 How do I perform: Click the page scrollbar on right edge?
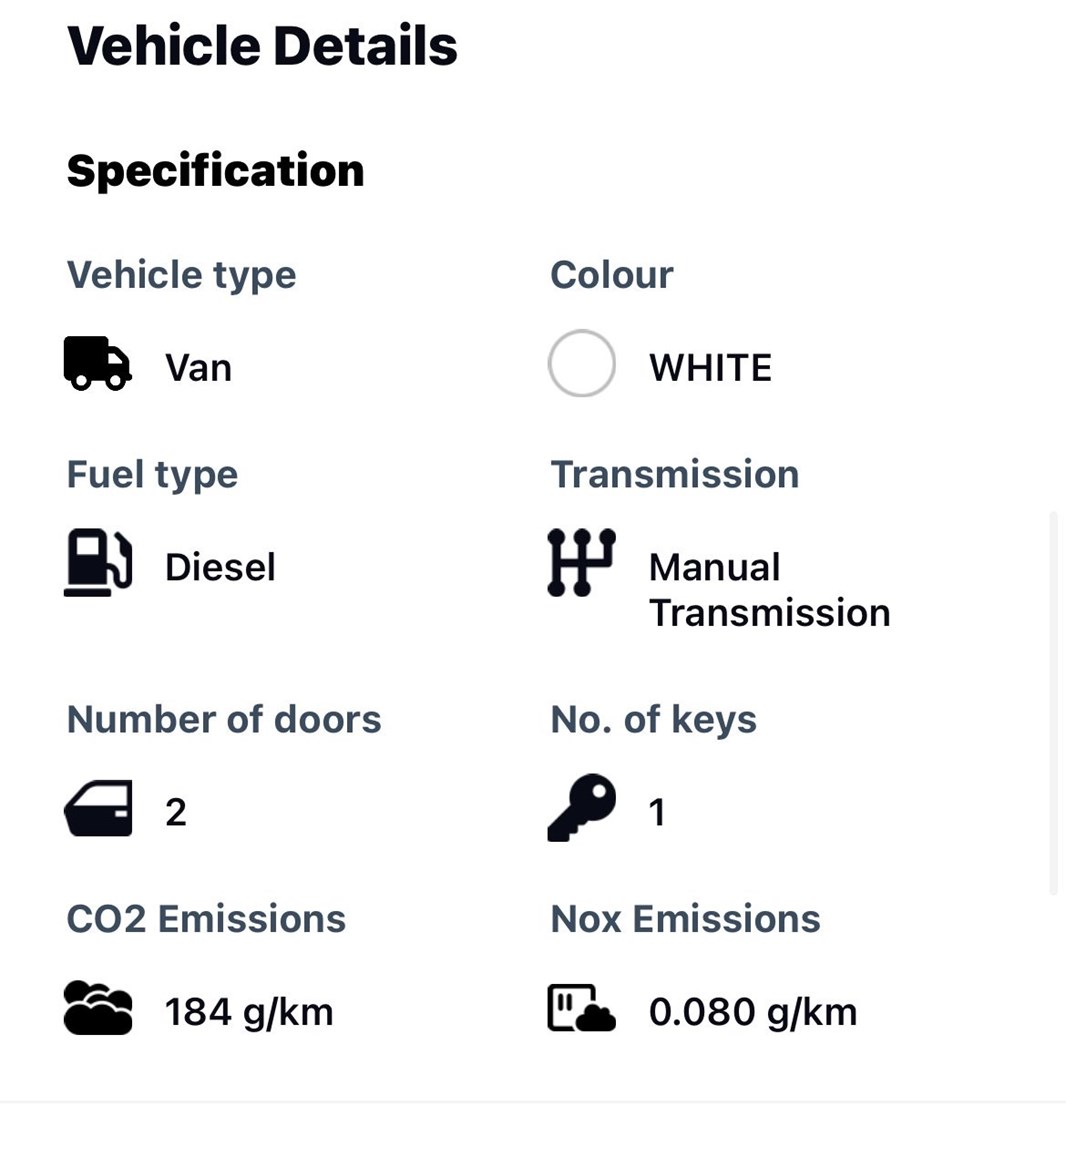click(1053, 702)
